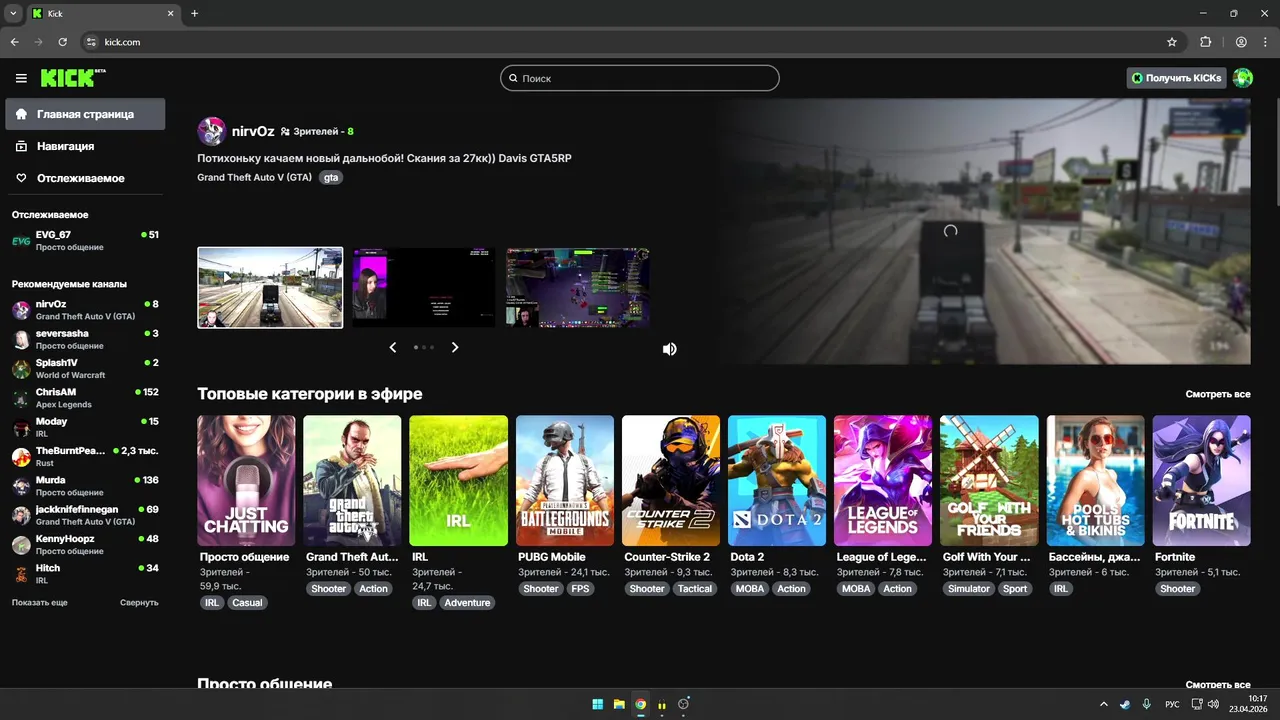Open new browser tab
This screenshot has width=1280, height=720.
[194, 13]
